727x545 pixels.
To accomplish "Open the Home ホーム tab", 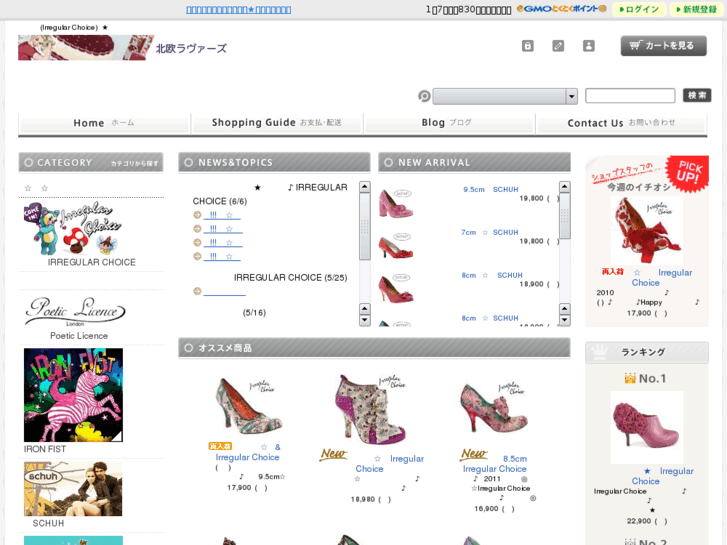I will point(104,123).
